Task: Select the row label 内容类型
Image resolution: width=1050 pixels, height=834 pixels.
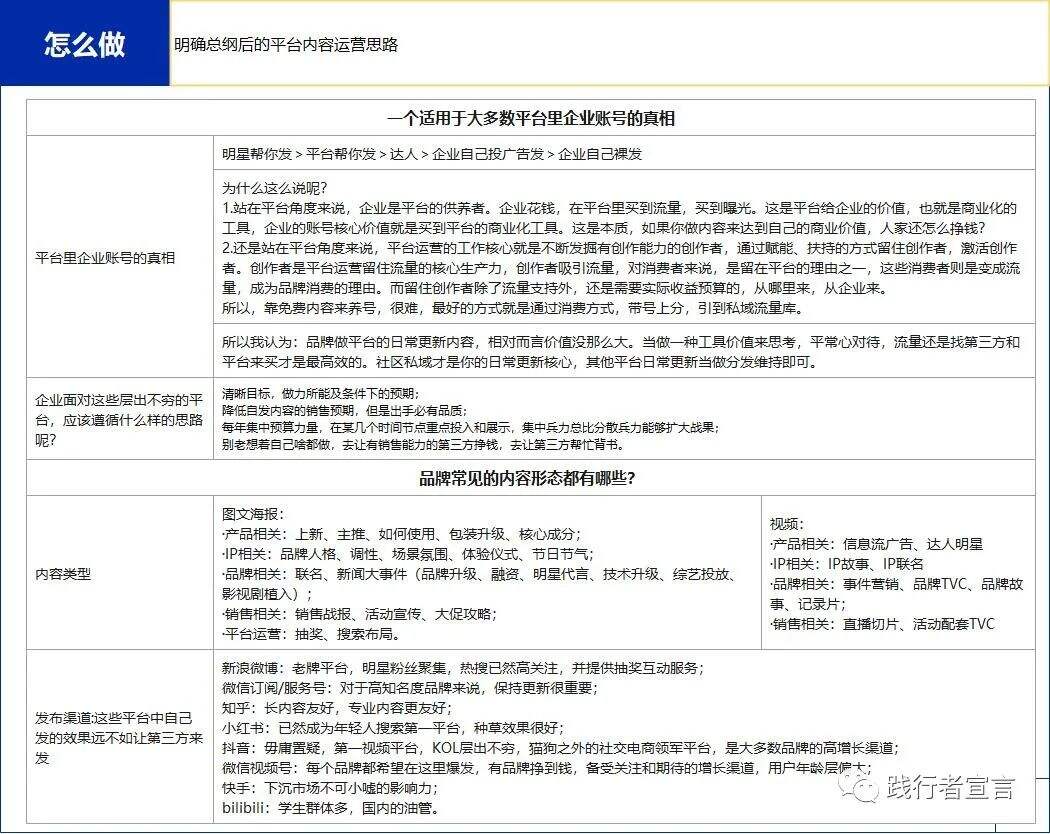Action: coord(63,574)
